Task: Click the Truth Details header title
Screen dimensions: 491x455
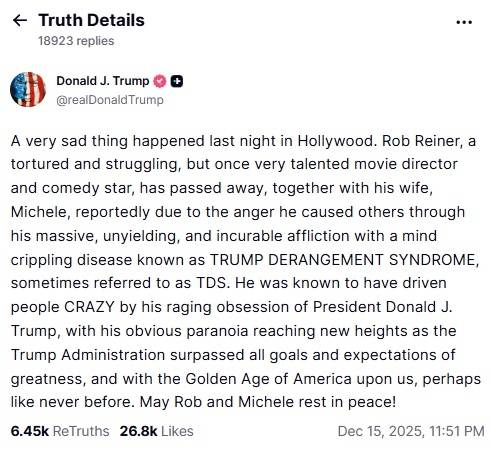Action: pyautogui.click(x=91, y=20)
